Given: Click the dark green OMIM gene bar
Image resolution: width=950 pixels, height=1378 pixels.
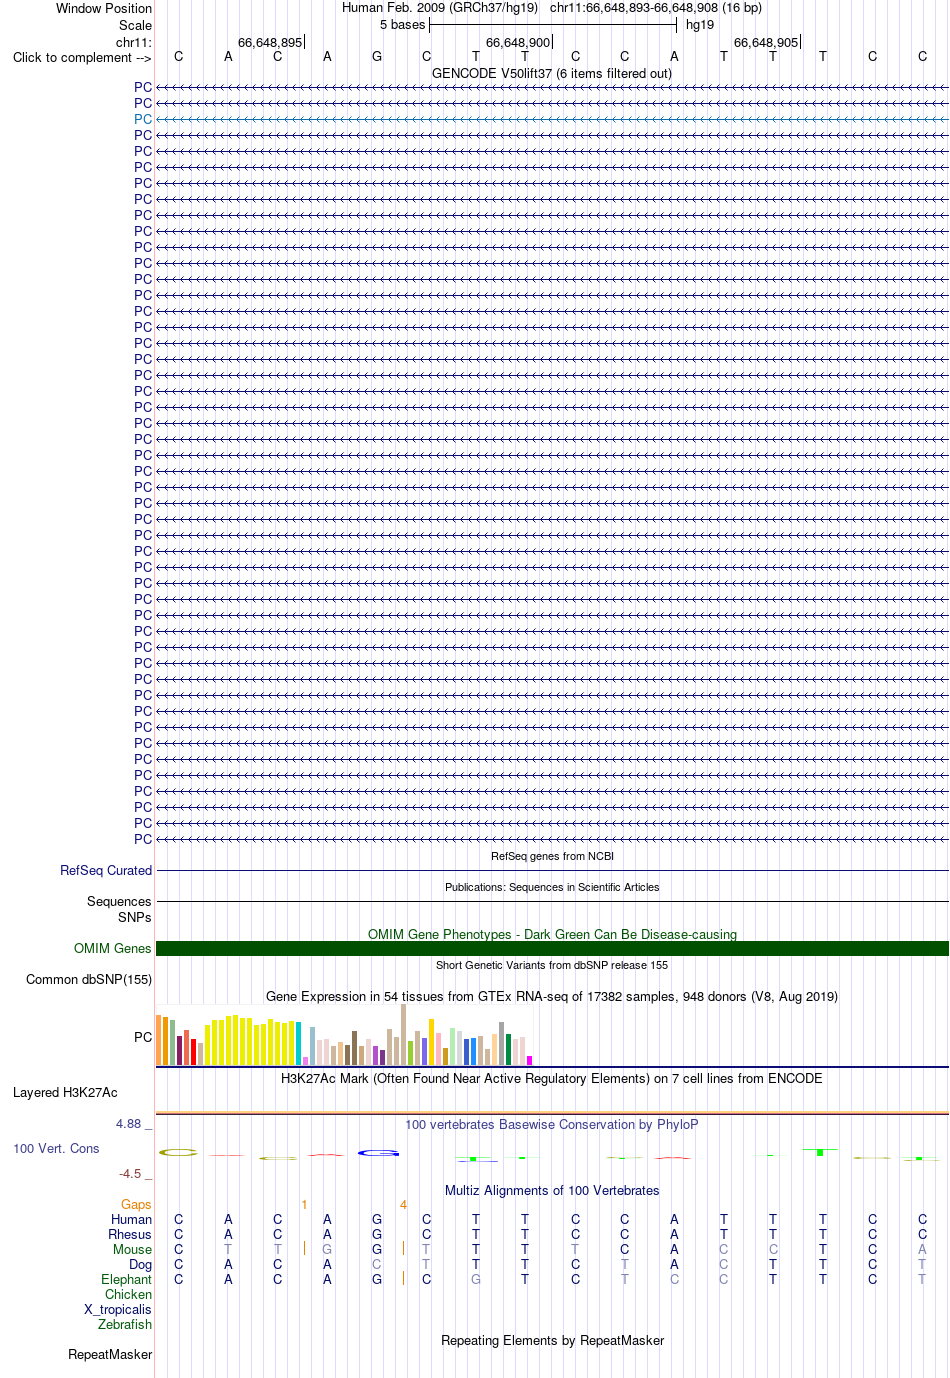Looking at the screenshot, I should 552,949.
